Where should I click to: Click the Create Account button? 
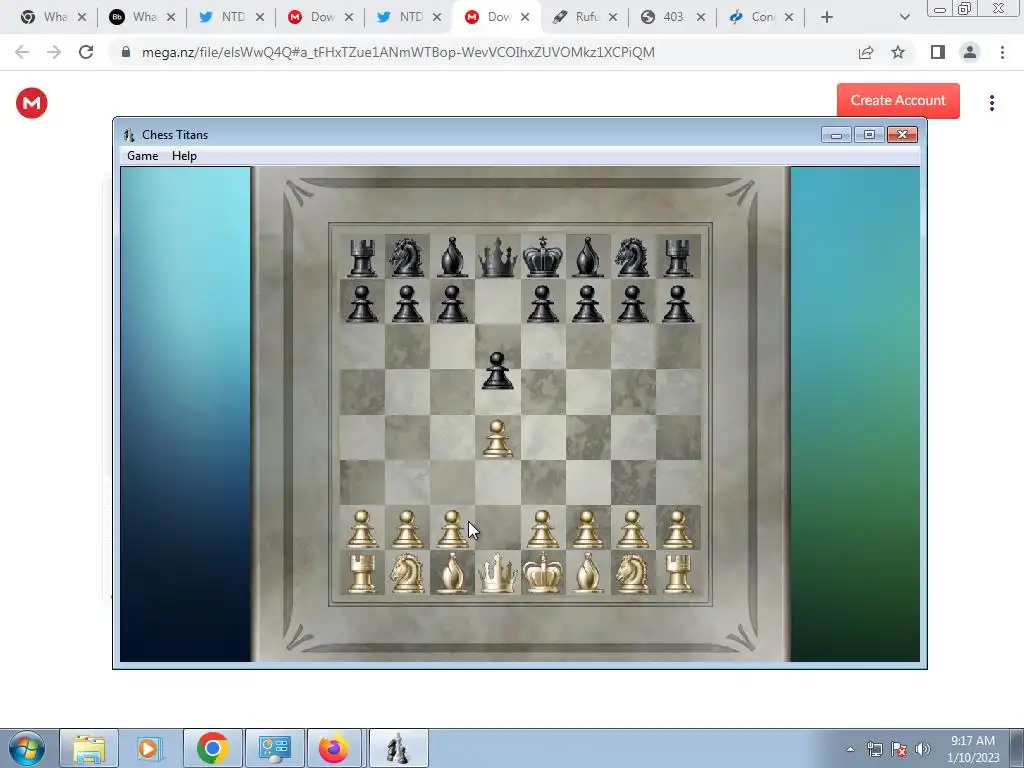tap(898, 101)
